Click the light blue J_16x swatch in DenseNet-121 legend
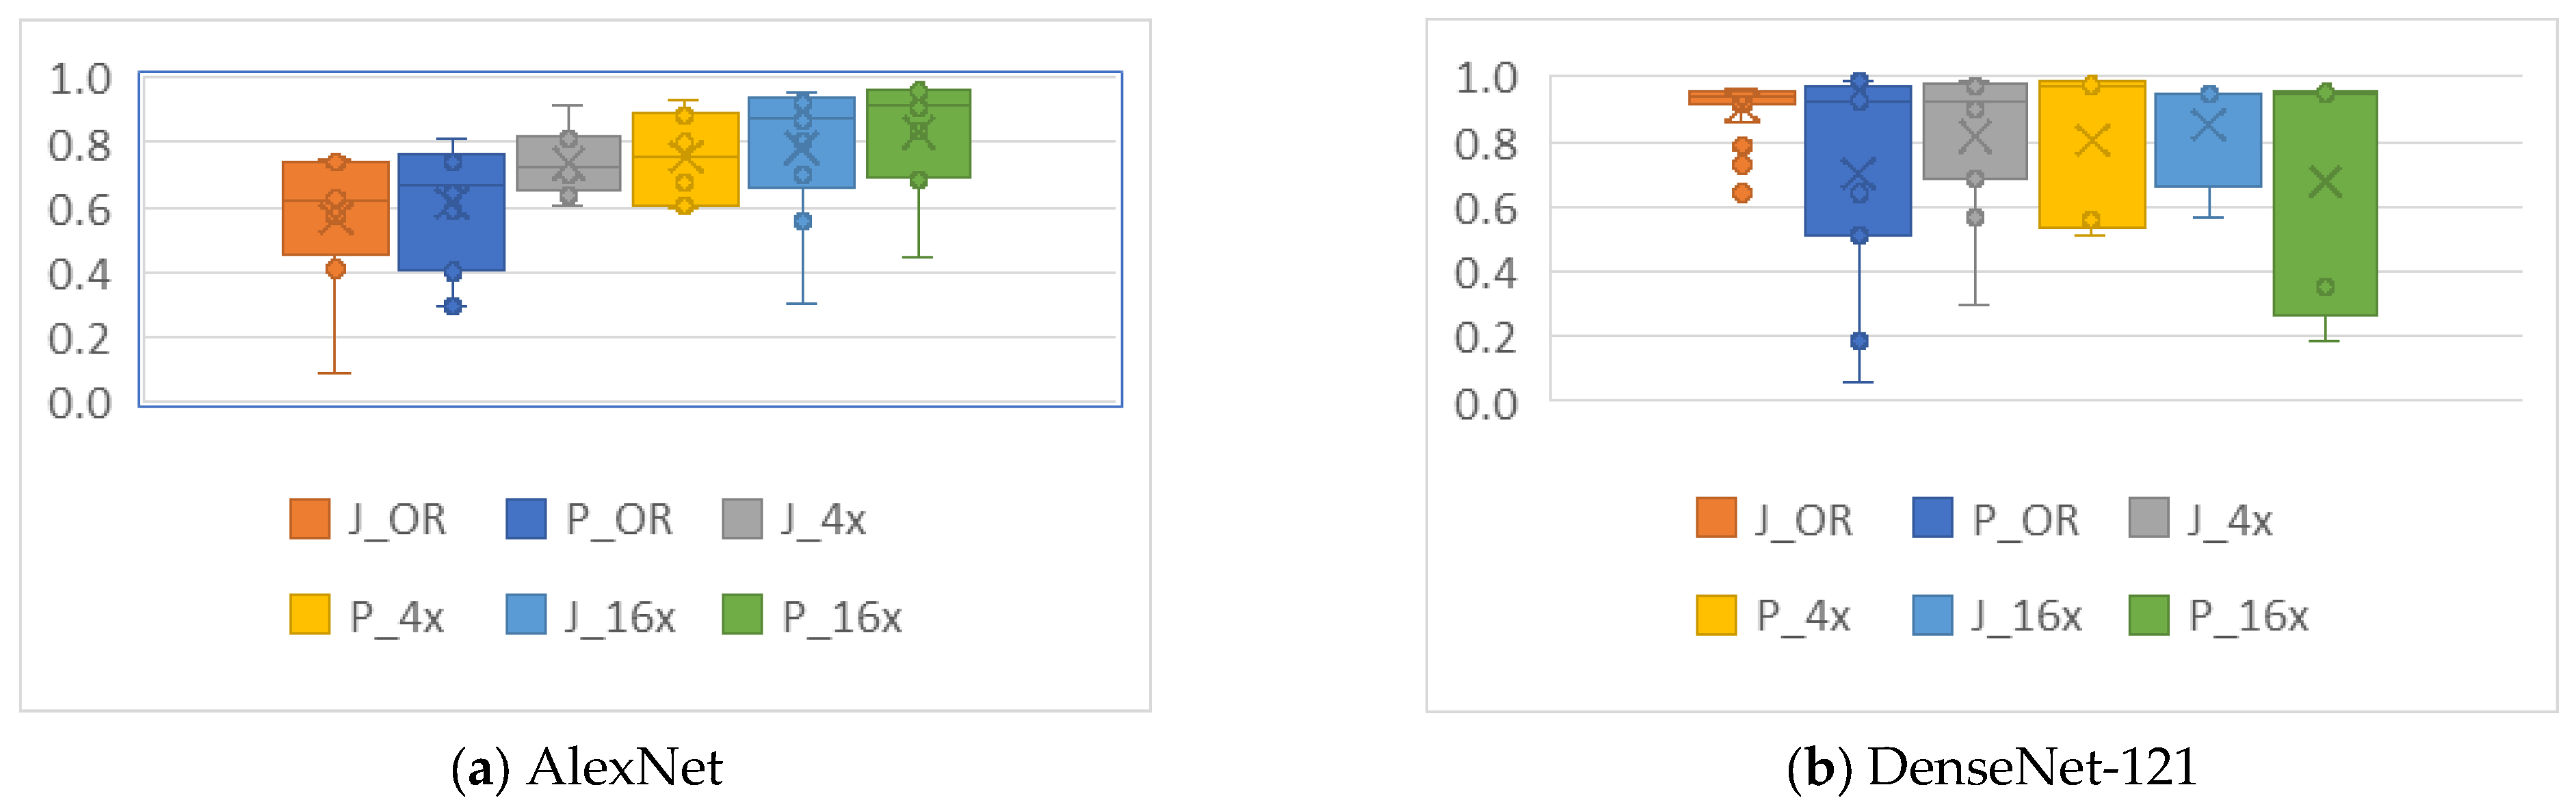 pyautogui.click(x=1932, y=615)
